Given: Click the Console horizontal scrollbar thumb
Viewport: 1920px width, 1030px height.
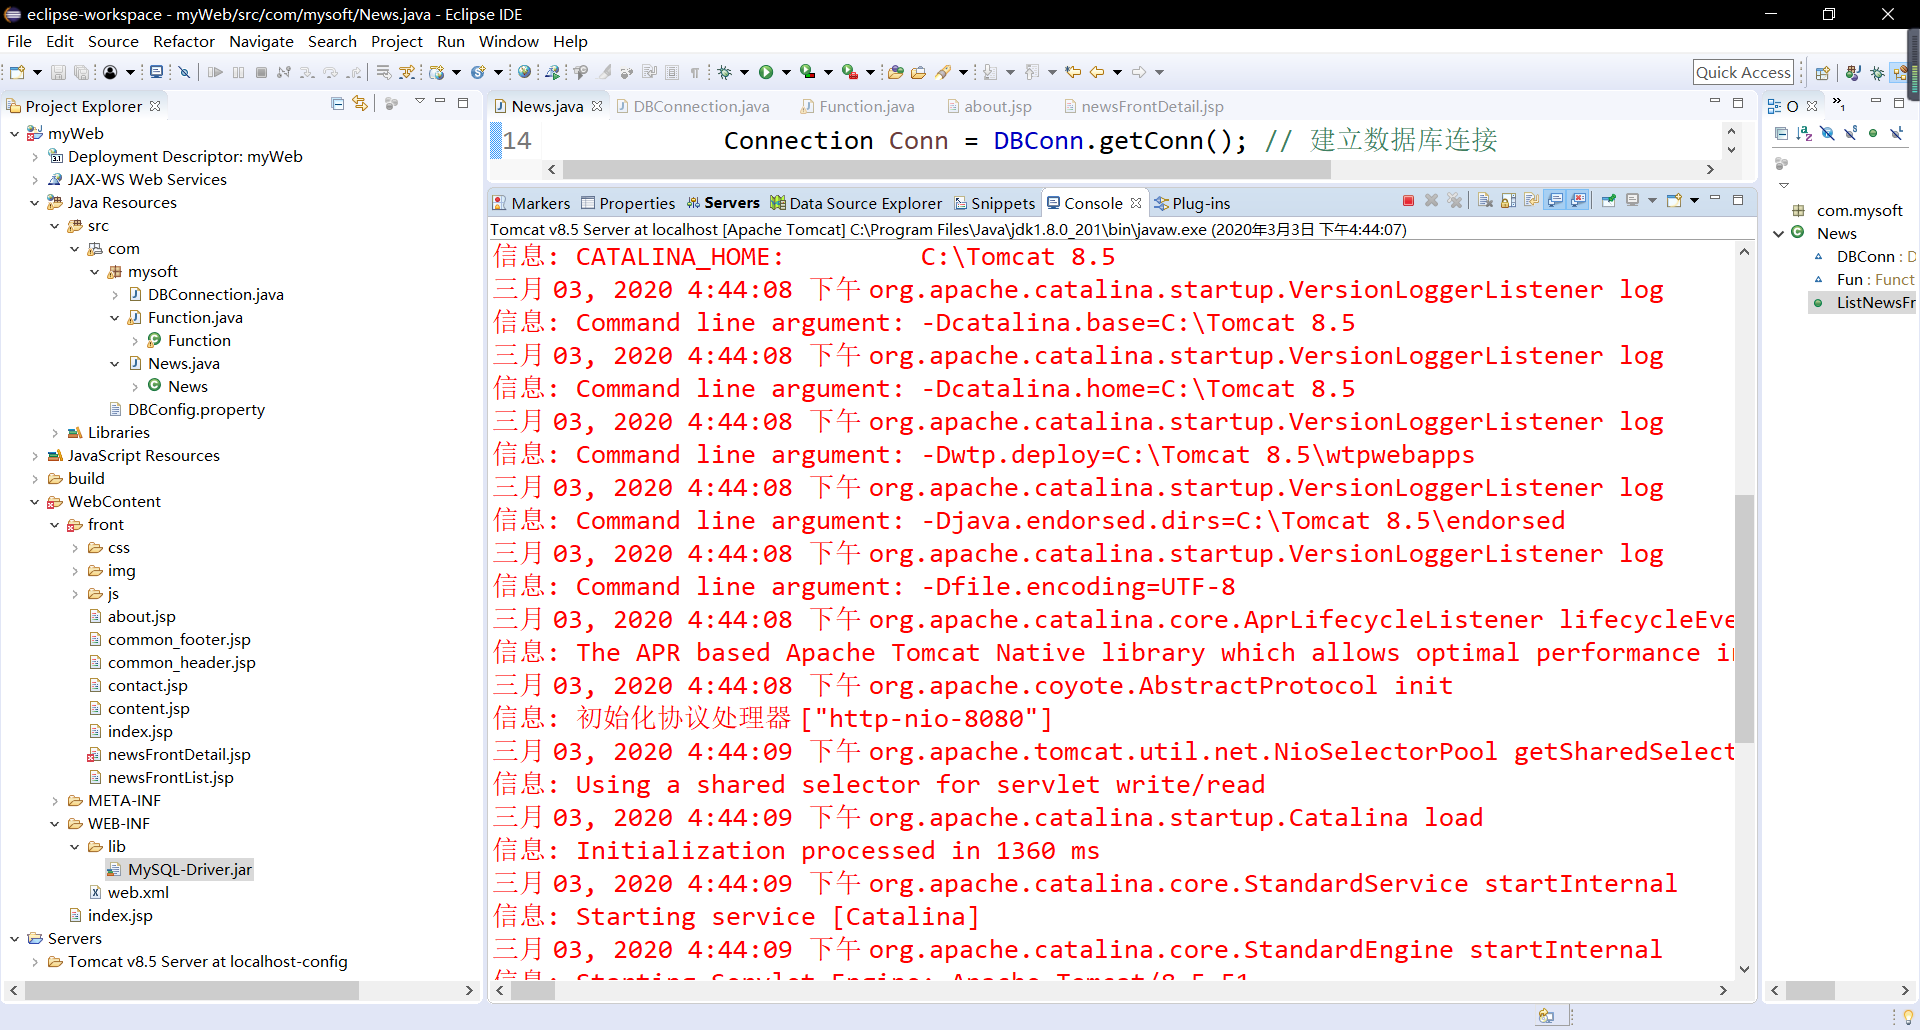Looking at the screenshot, I should point(533,990).
